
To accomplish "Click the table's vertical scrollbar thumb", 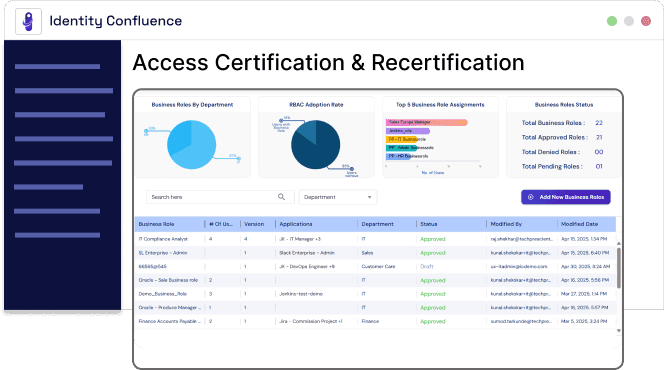I will (619, 268).
